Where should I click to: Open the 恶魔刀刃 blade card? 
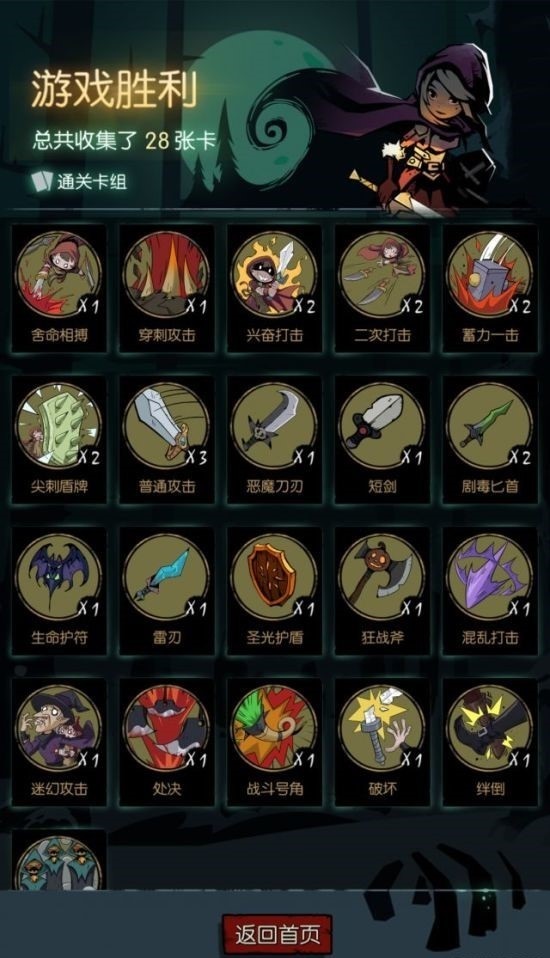coord(274,439)
